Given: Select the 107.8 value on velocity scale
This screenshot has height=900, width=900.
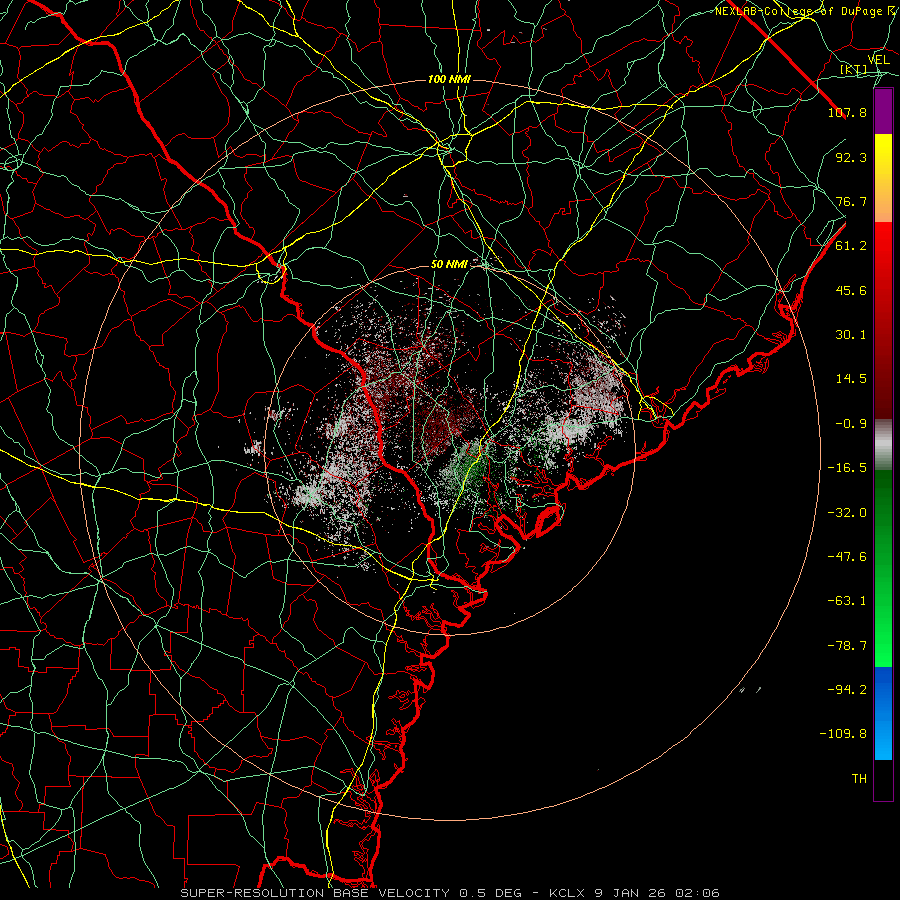Looking at the screenshot, I should pyautogui.click(x=847, y=112).
